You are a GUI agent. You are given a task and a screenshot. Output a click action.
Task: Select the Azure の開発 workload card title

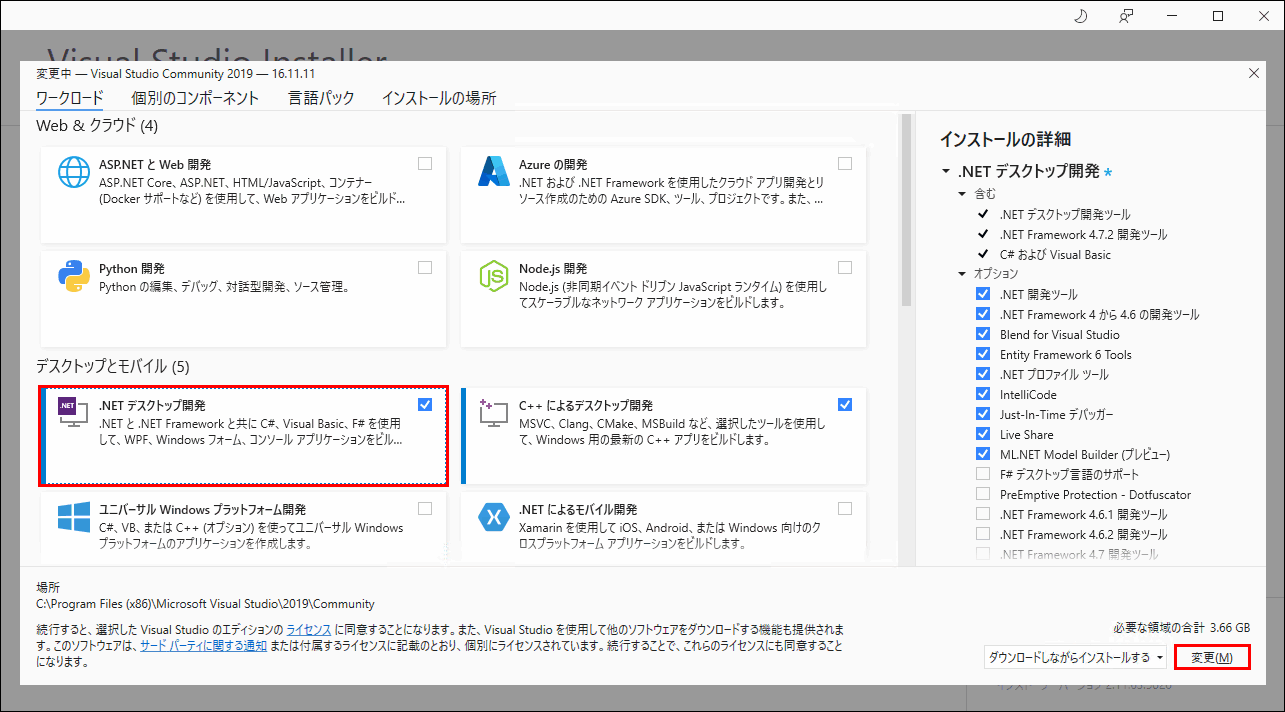point(553,164)
